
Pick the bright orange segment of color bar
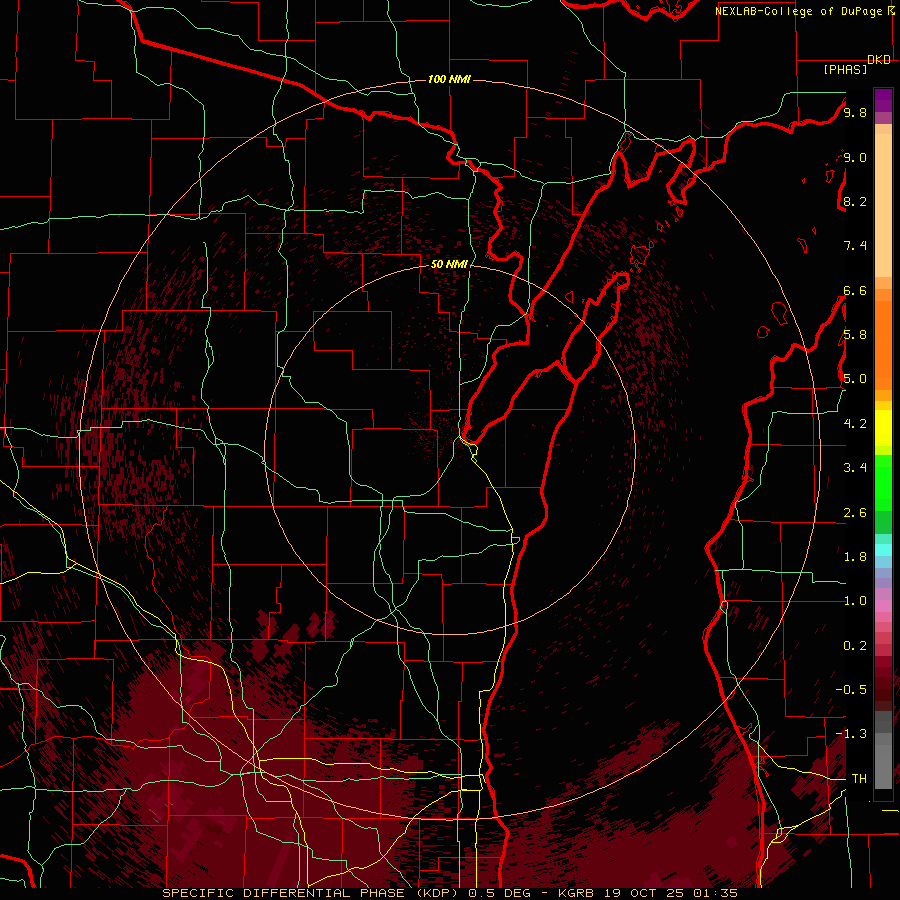point(883,344)
